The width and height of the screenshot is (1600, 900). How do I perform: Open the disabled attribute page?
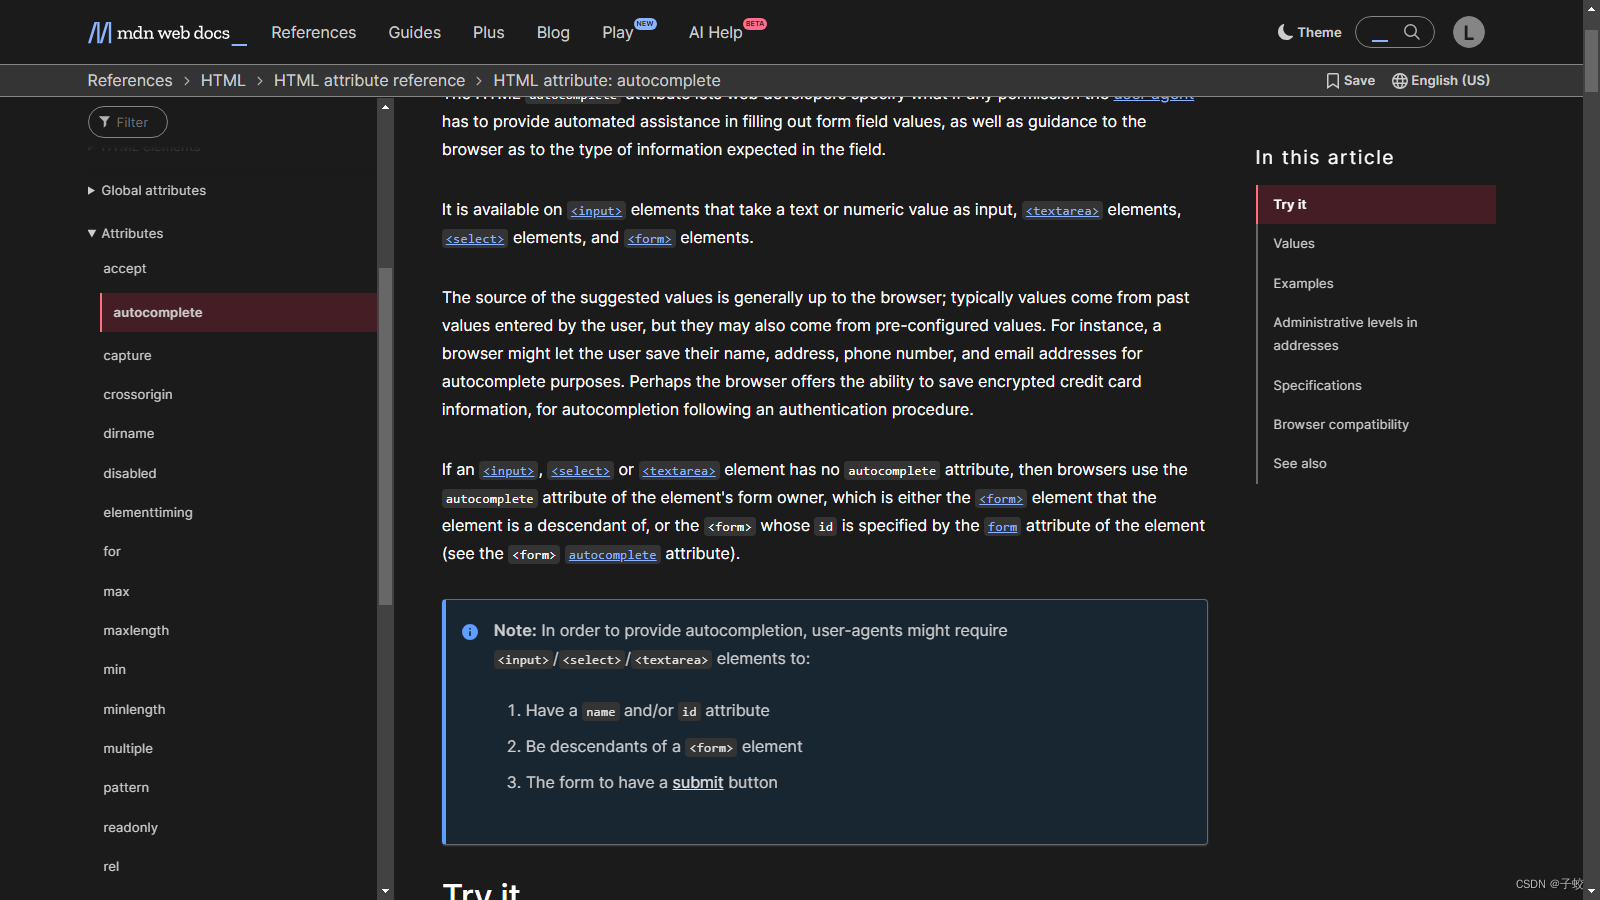coord(130,473)
